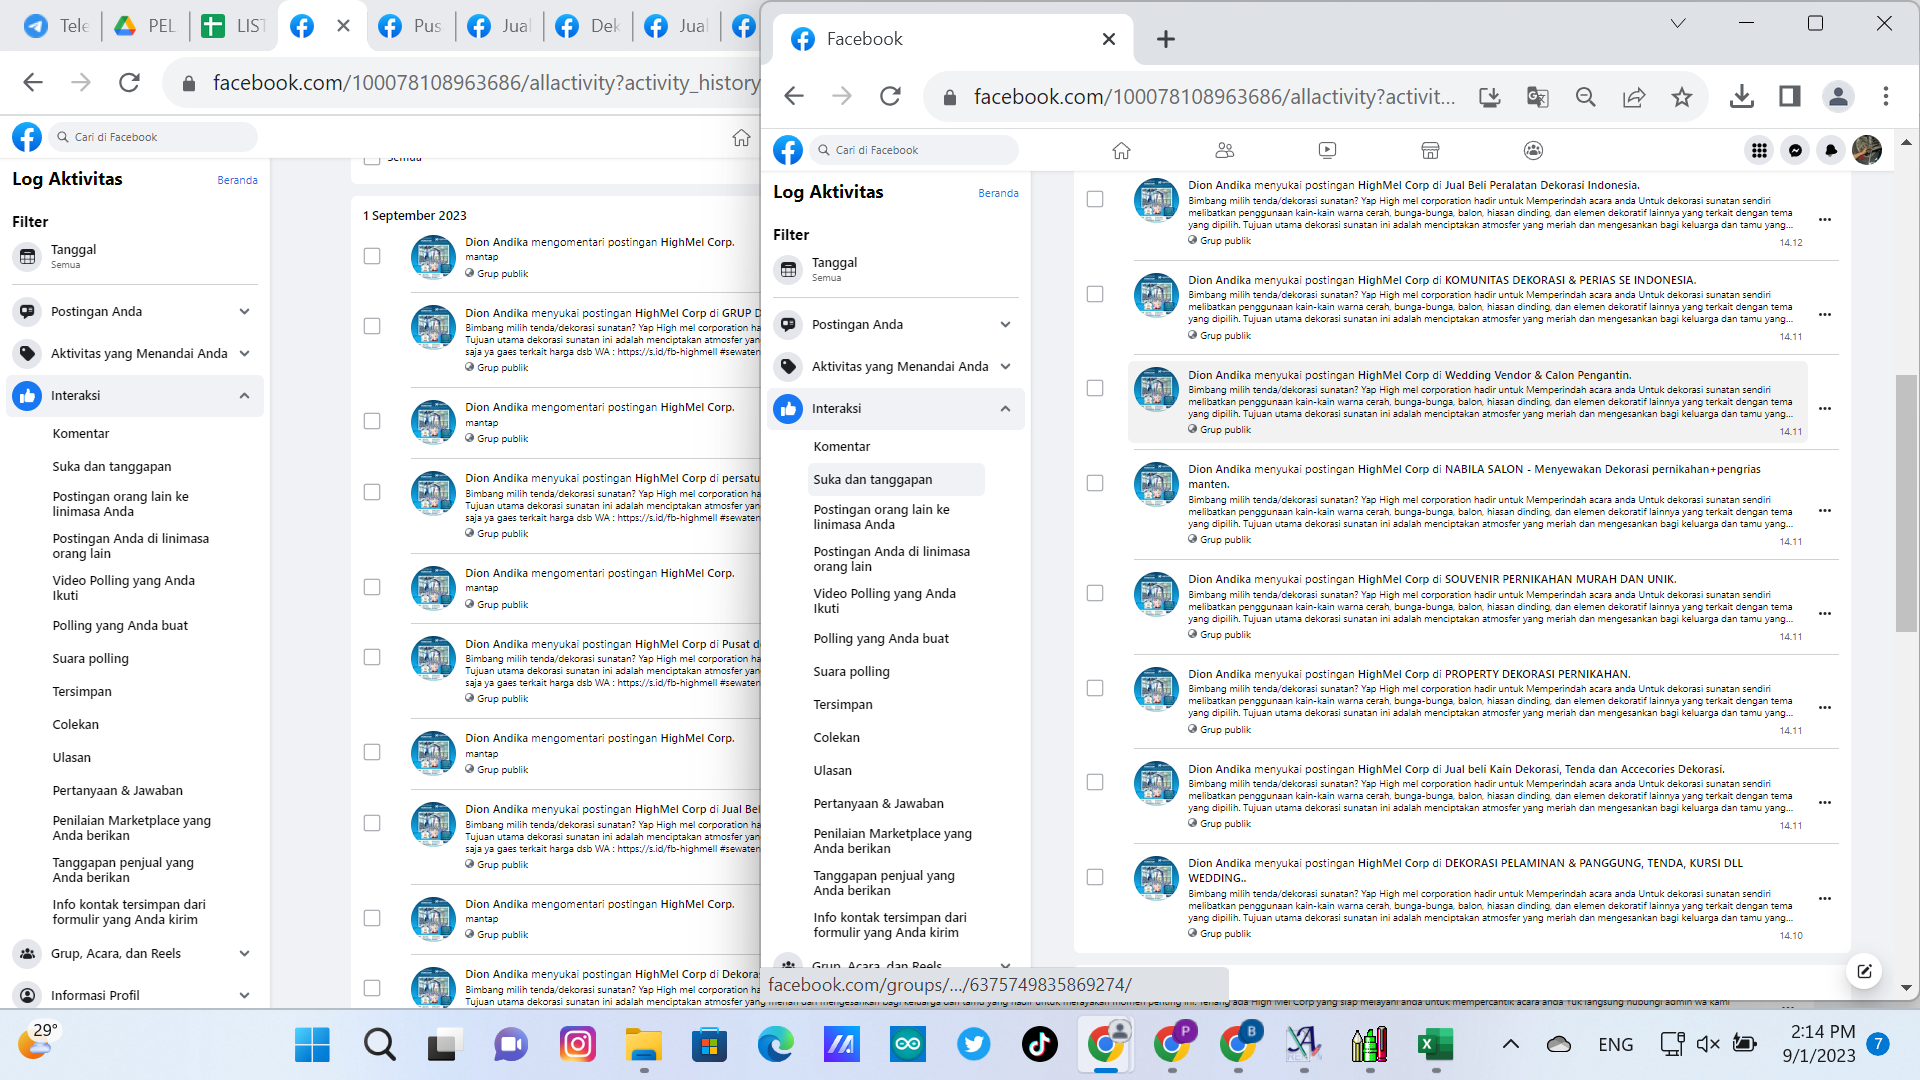1920x1080 pixels.
Task: Expand Postingan Anda in back window
Action: (x=135, y=312)
